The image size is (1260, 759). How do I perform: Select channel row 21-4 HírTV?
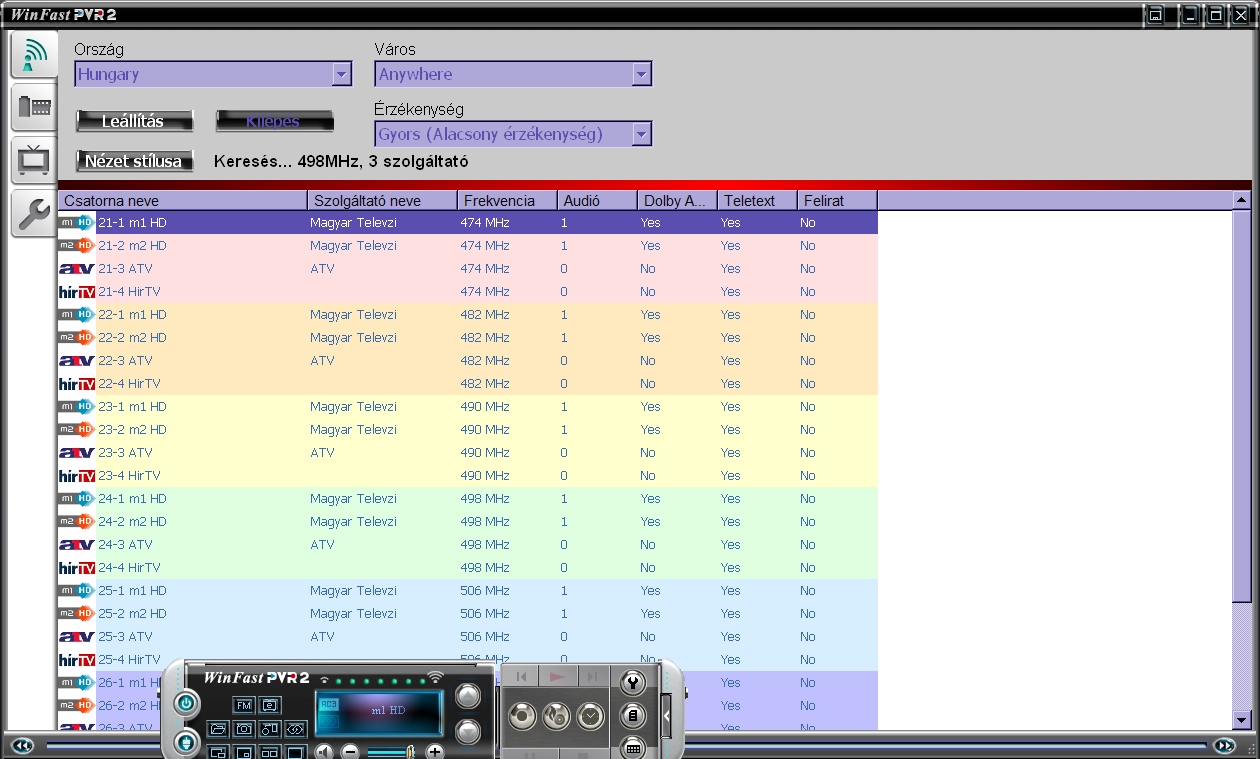pos(468,291)
